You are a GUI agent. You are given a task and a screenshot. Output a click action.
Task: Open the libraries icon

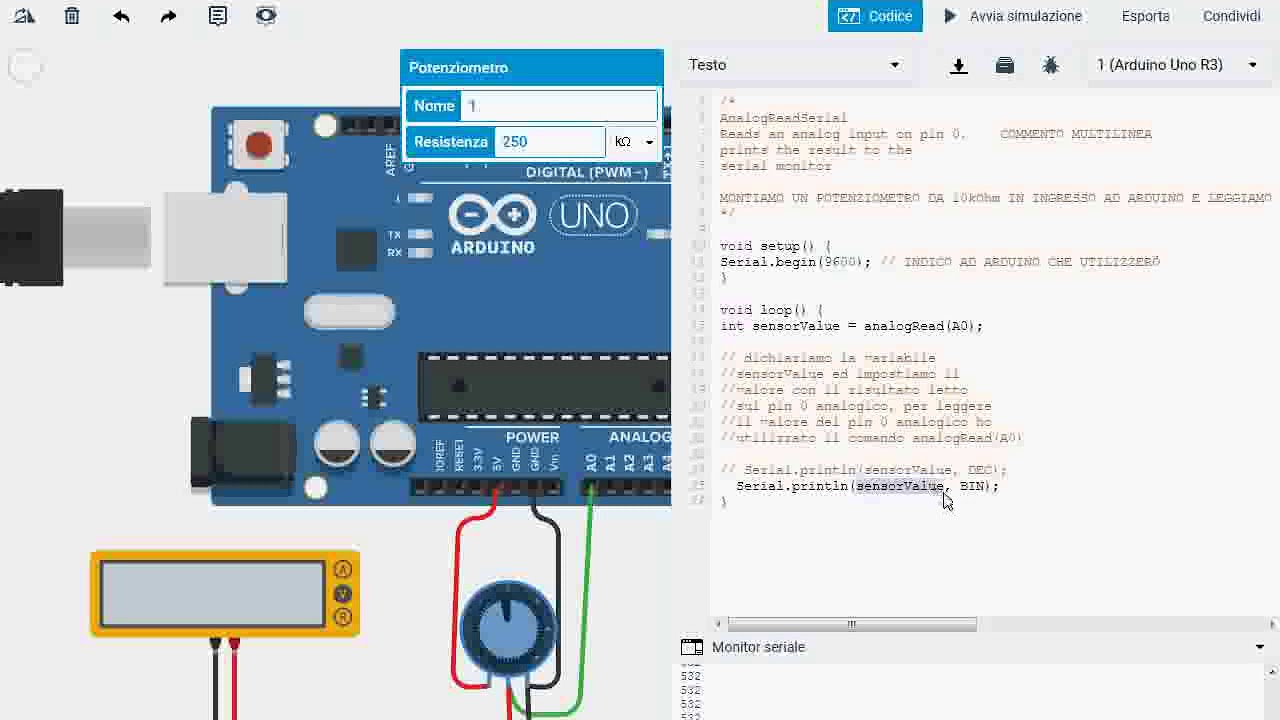(1005, 65)
